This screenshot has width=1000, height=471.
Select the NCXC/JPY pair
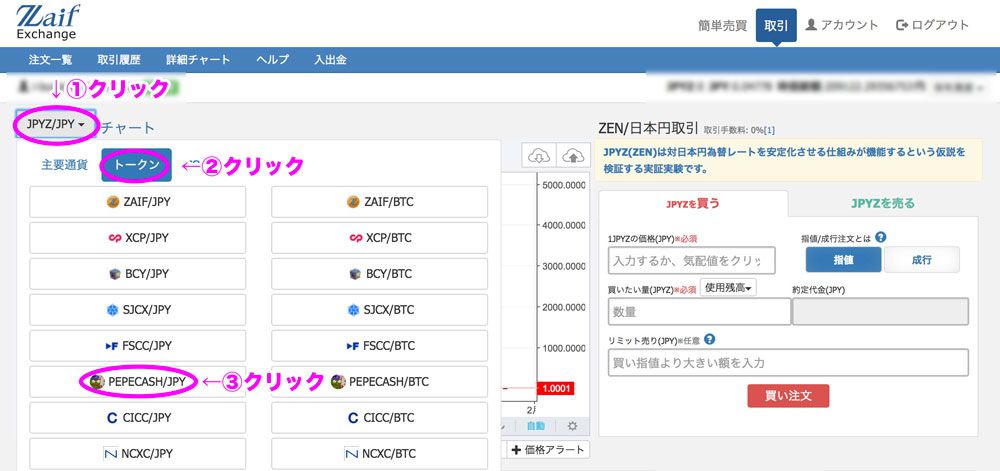[138, 454]
